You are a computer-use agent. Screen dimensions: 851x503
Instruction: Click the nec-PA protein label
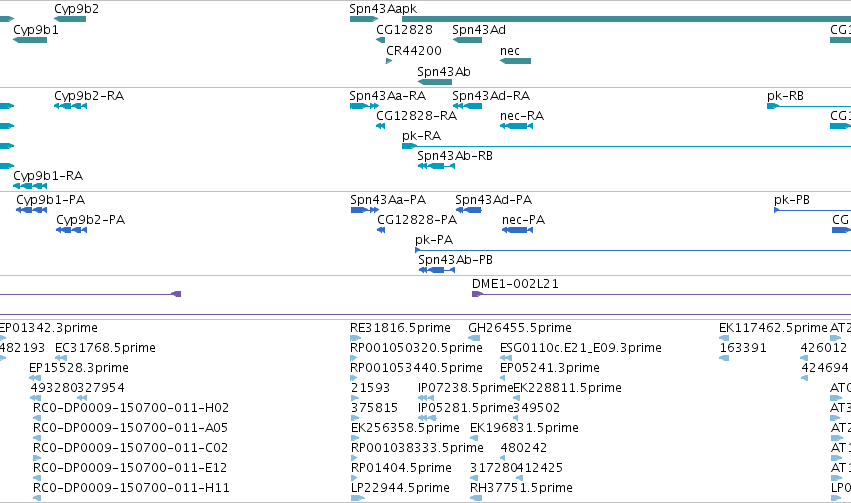[524, 220]
